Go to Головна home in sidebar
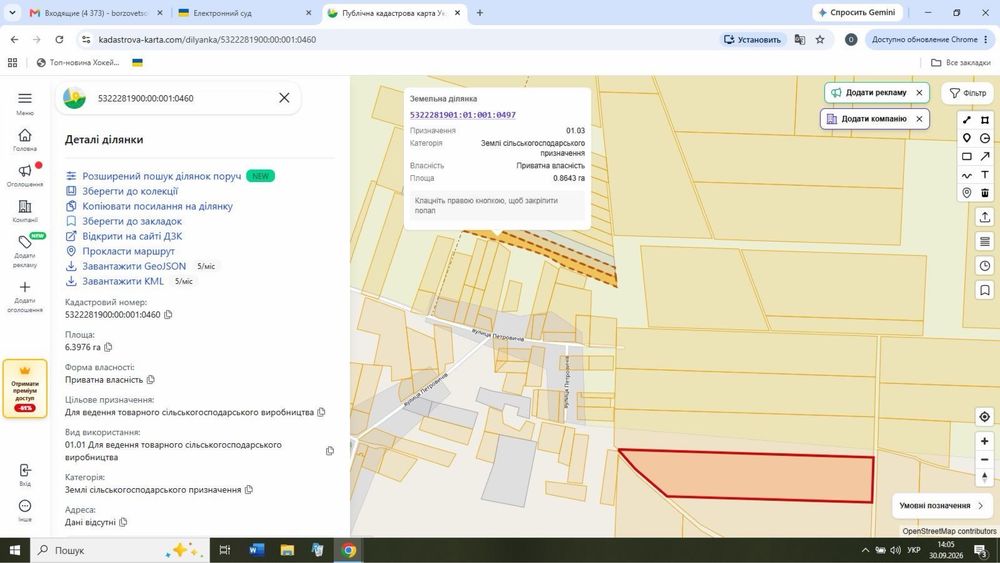The height and width of the screenshot is (563, 1000). 25,140
